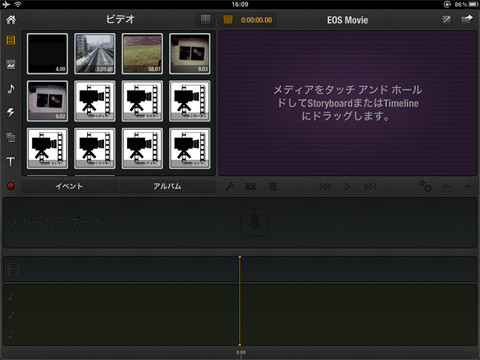Open the Transitions lightning bolt icon
Screen dimensions: 480x360
pyautogui.click(x=11, y=112)
